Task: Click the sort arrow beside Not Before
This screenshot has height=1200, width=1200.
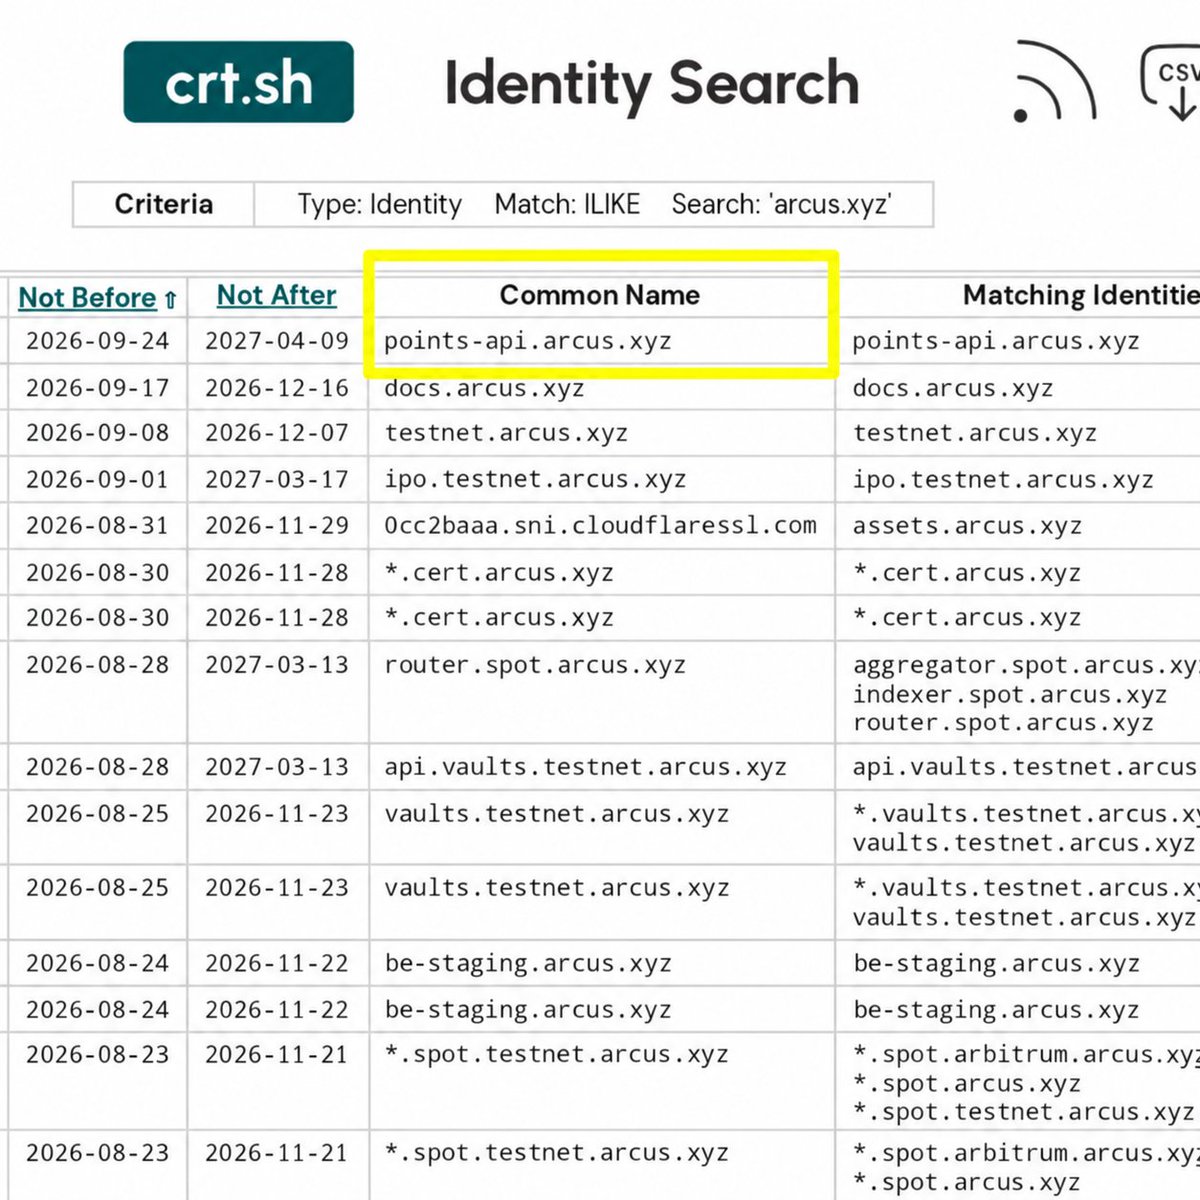Action: point(170,299)
